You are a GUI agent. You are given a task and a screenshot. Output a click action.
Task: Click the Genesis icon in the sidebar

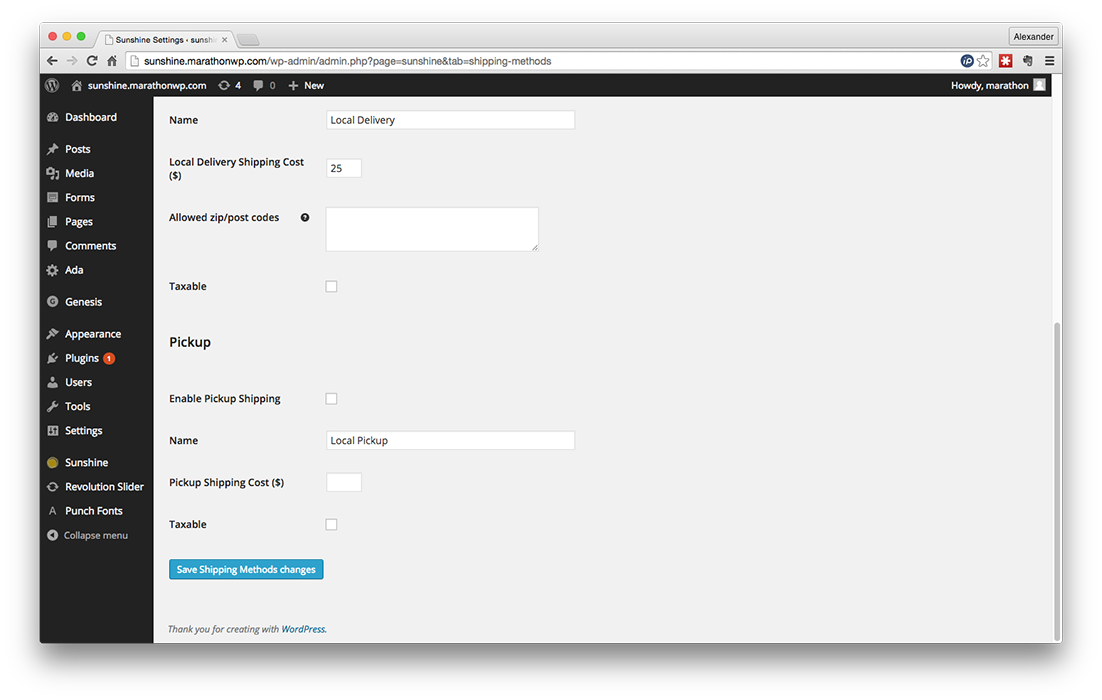pyautogui.click(x=53, y=302)
